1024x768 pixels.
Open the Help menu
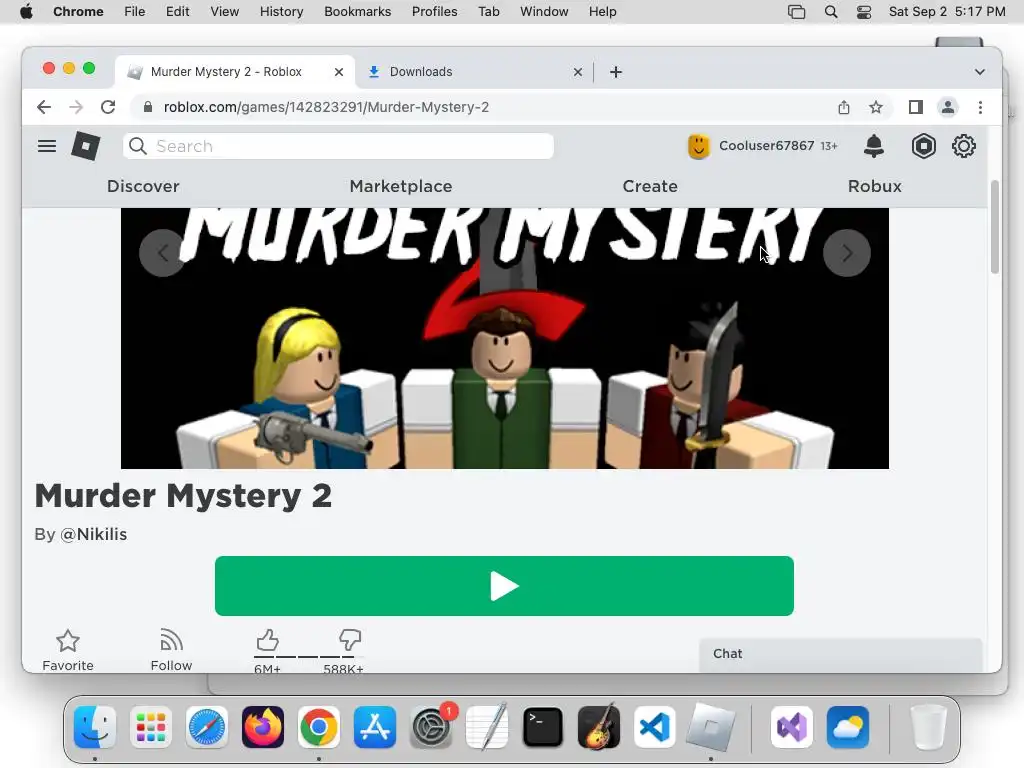602,12
